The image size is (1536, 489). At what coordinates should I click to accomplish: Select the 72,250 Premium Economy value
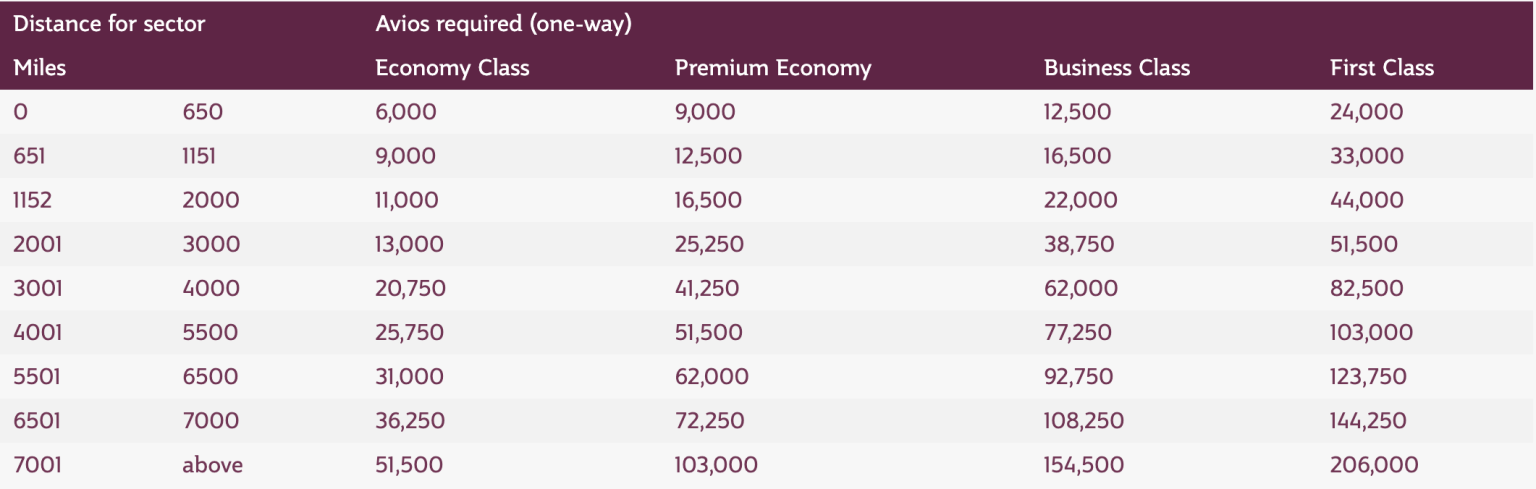(x=709, y=421)
